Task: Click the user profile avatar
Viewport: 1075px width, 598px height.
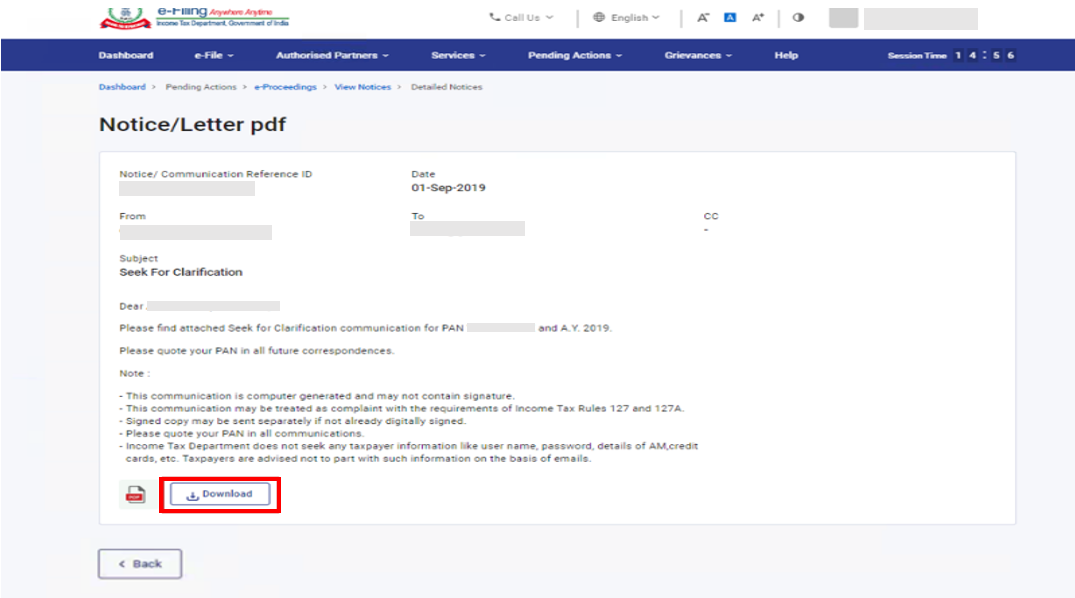Action: [x=843, y=18]
